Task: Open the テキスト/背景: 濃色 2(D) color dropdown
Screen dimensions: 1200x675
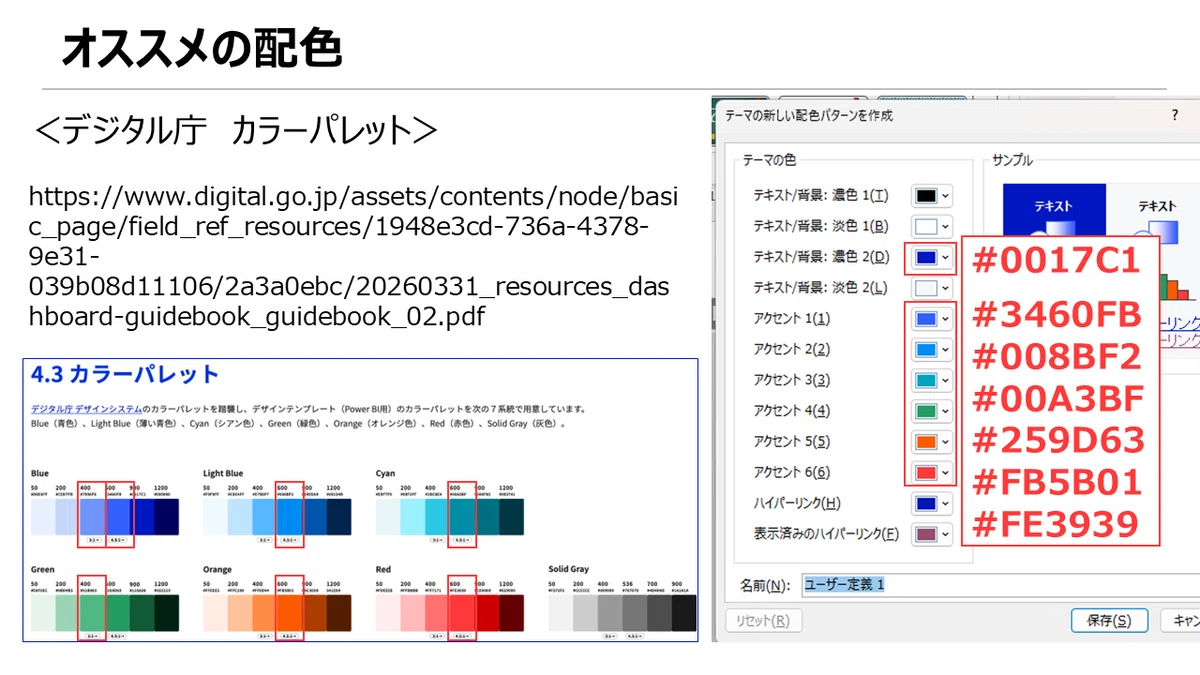Action: tap(932, 258)
